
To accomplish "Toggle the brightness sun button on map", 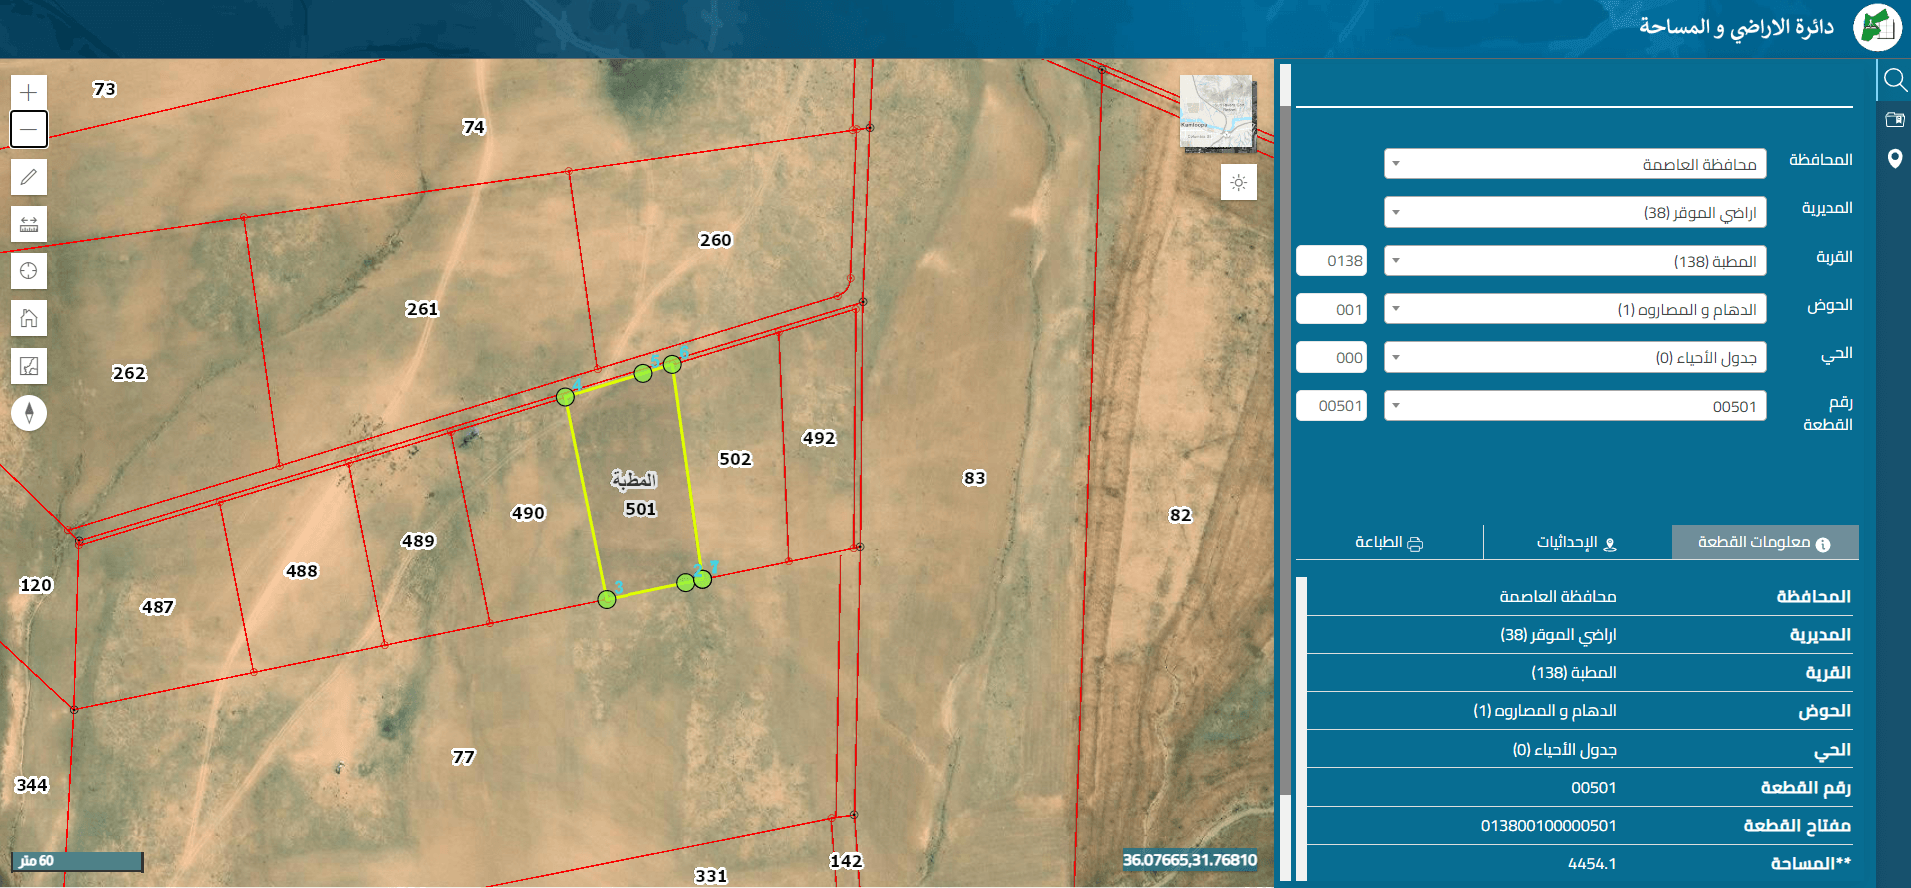I will (1239, 182).
